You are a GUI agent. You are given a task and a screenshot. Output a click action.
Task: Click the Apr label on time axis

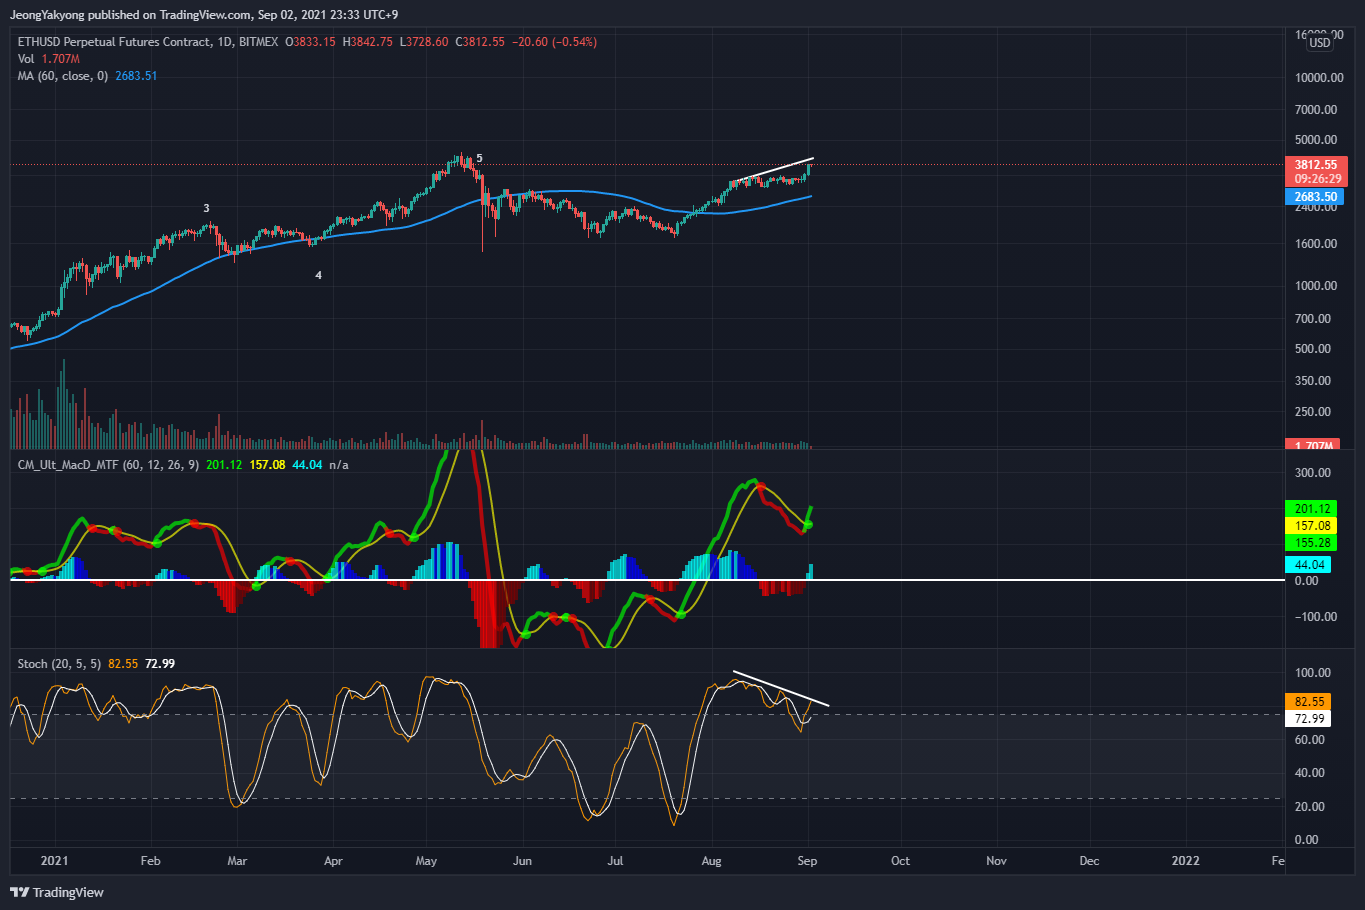click(333, 861)
